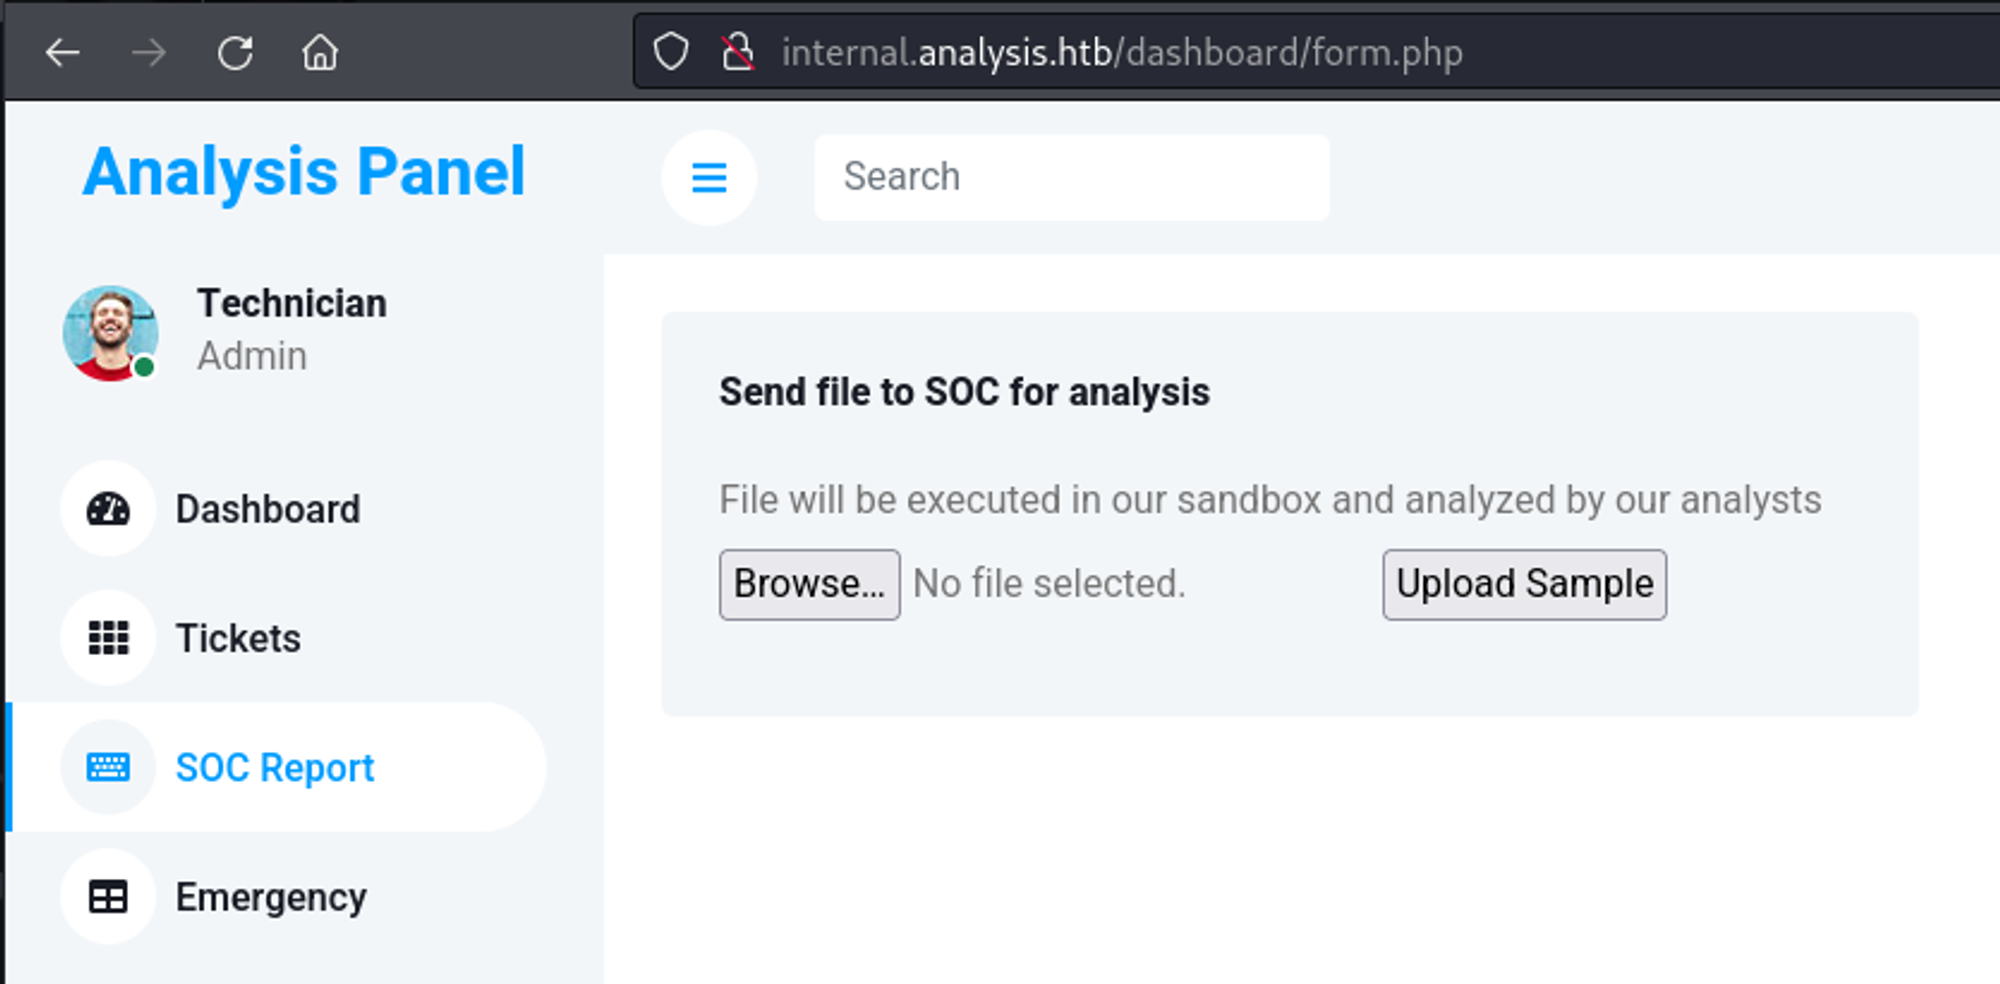Click the Emergency table icon

point(108,897)
